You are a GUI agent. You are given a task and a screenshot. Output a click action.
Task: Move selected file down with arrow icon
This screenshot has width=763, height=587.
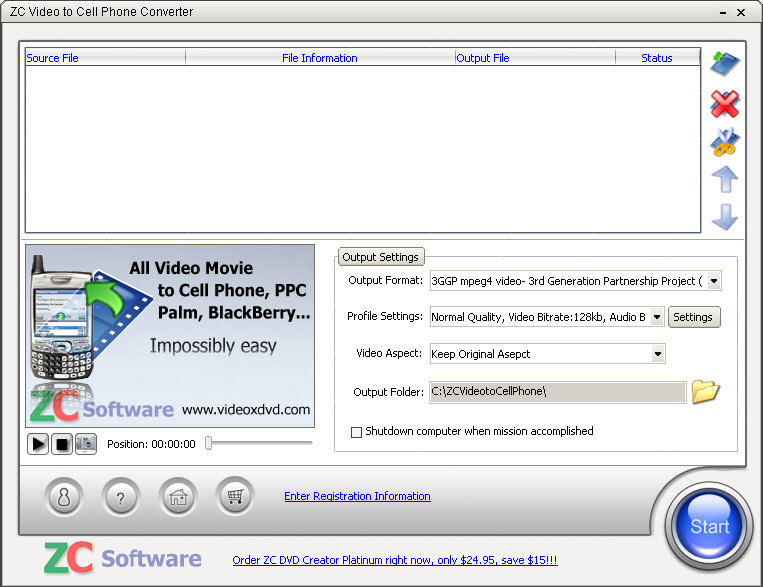point(724,217)
